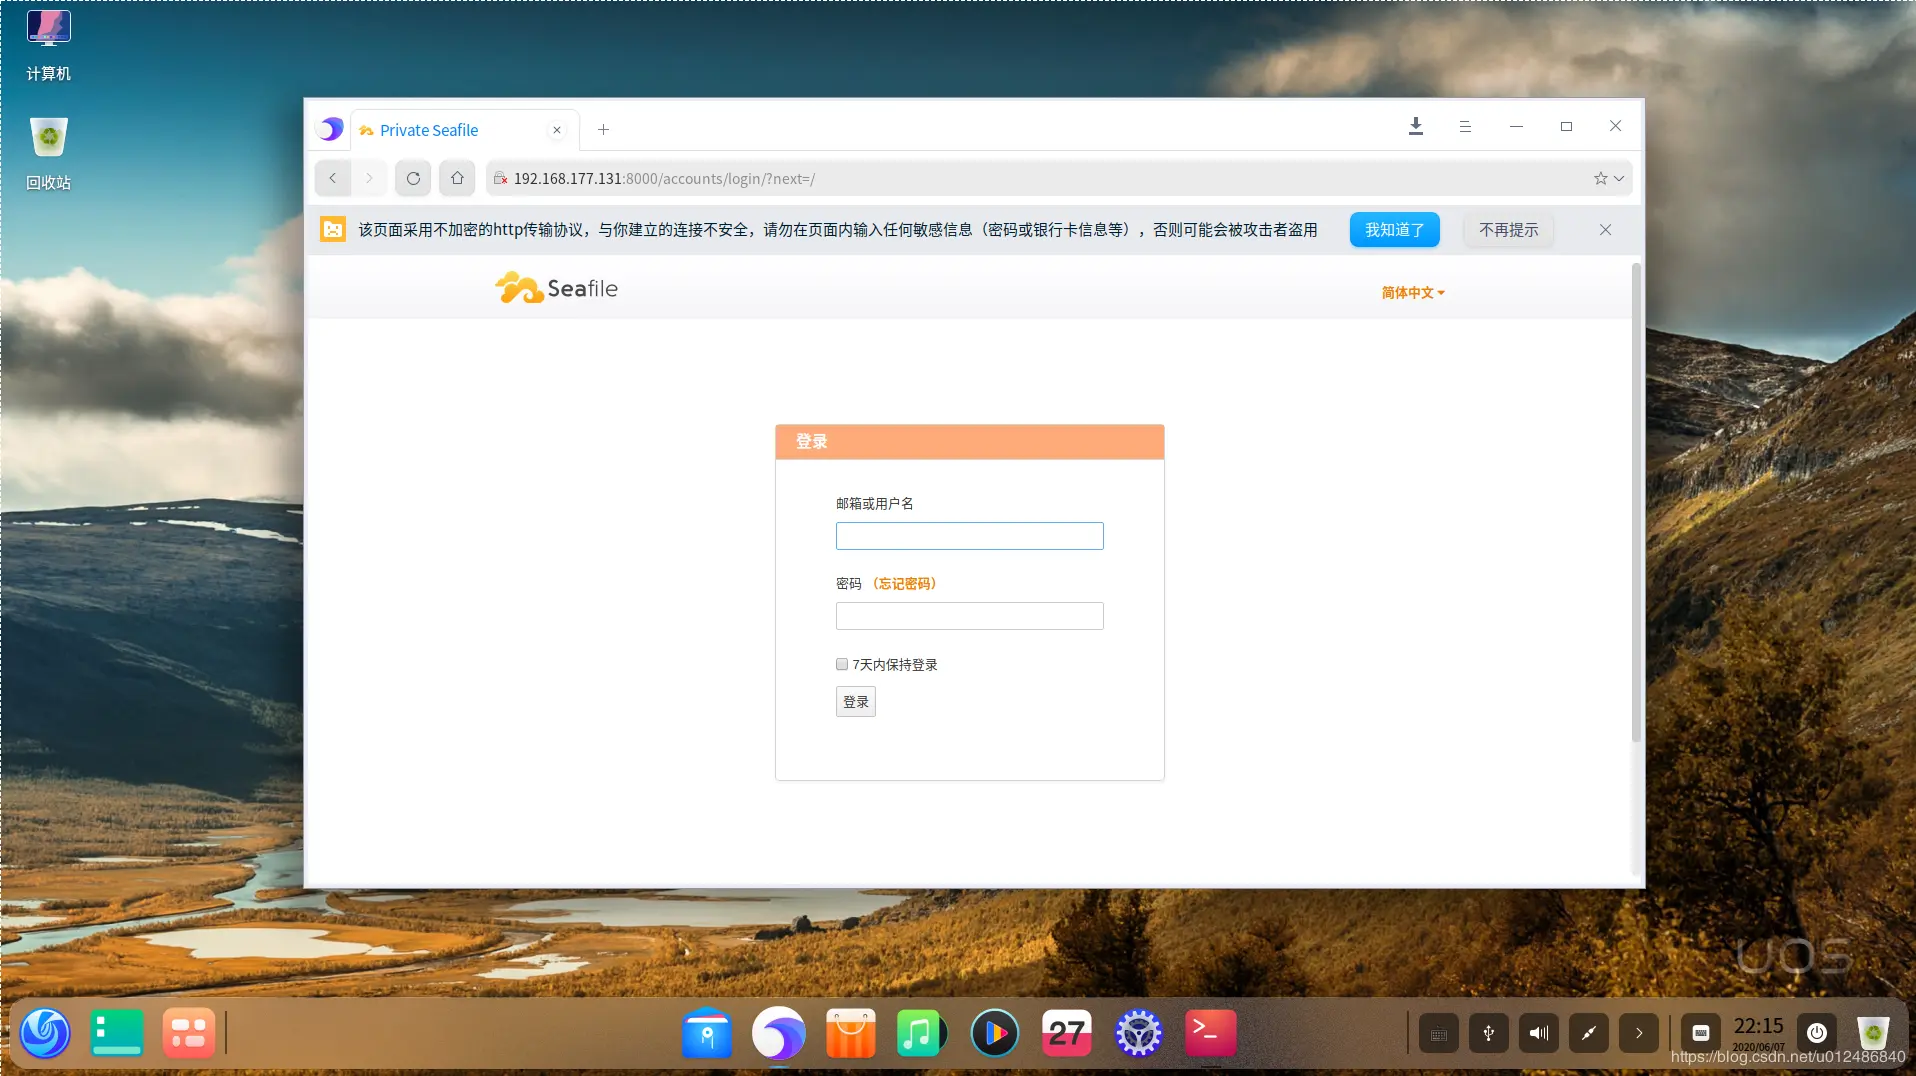Expand hidden tray icons with the arrow
The width and height of the screenshot is (1916, 1076).
coord(1637,1033)
